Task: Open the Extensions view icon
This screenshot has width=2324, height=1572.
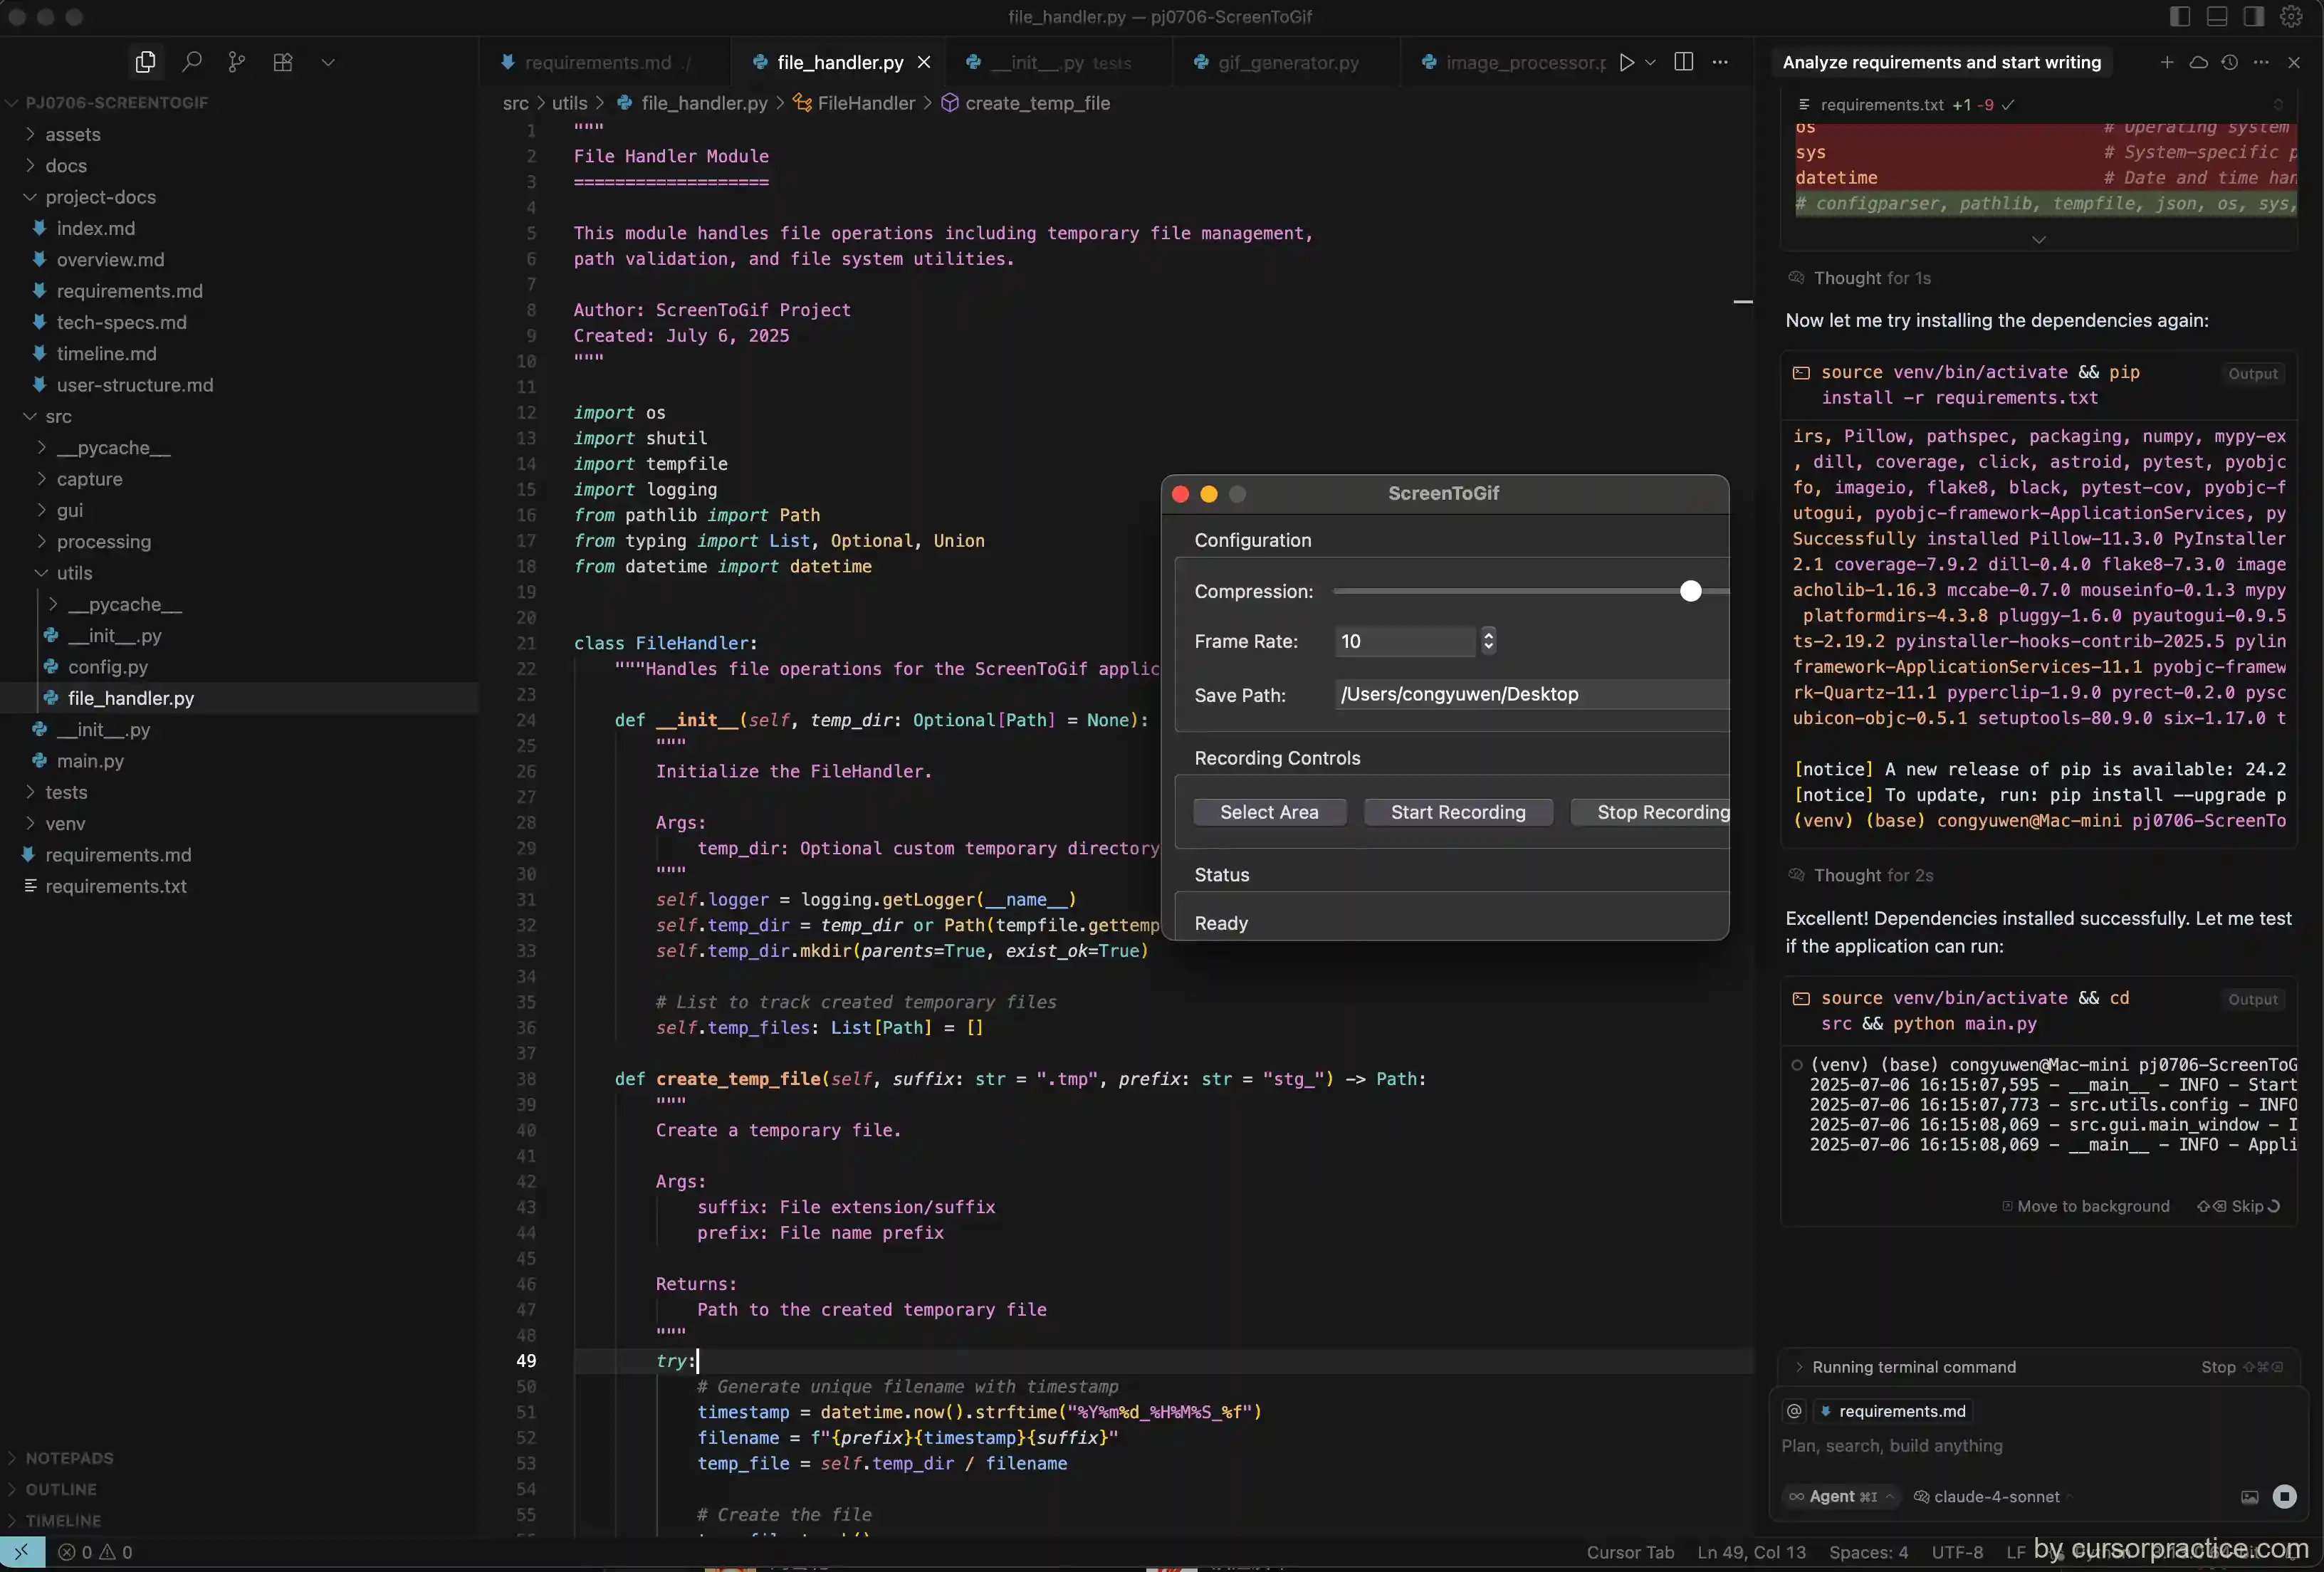Action: click(283, 62)
